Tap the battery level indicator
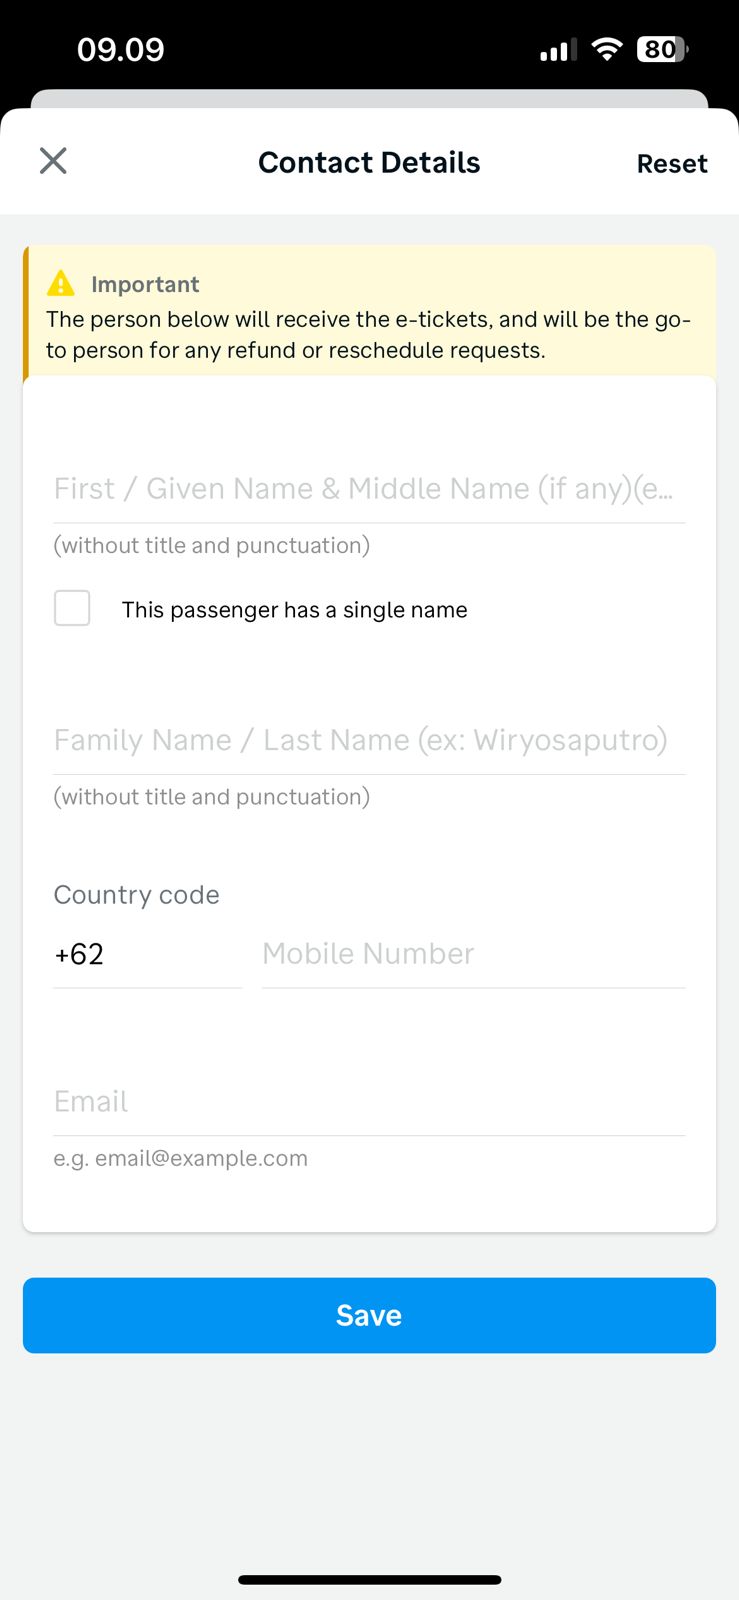 [662, 49]
